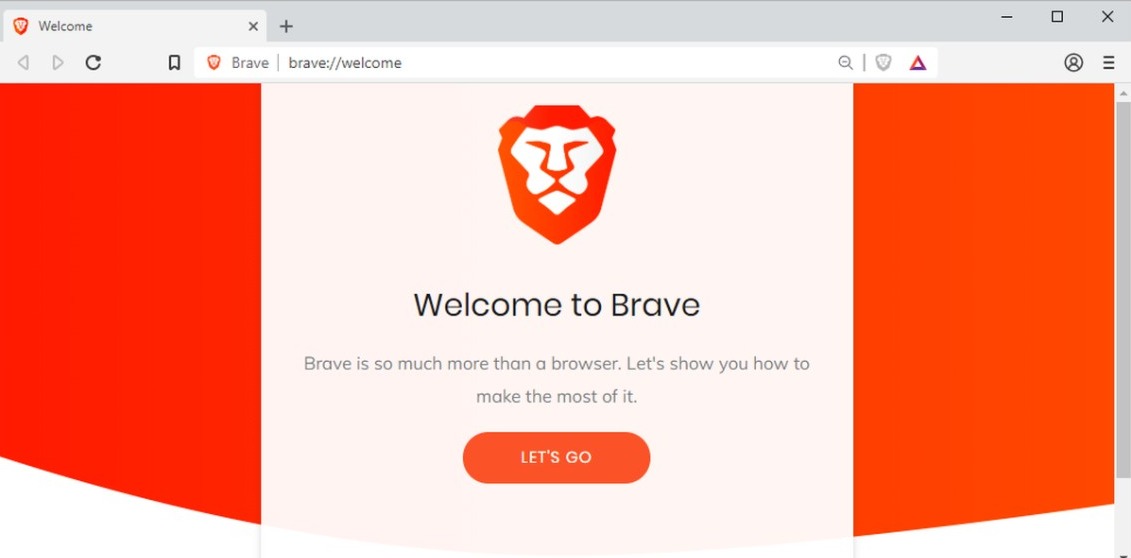Viewport: 1131px width, 558px height.
Task: Click the vertical scrollbar thumb
Action: point(1123,288)
